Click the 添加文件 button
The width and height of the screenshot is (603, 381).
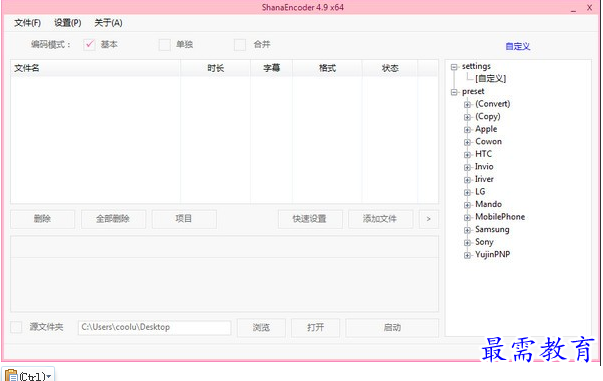click(x=380, y=219)
